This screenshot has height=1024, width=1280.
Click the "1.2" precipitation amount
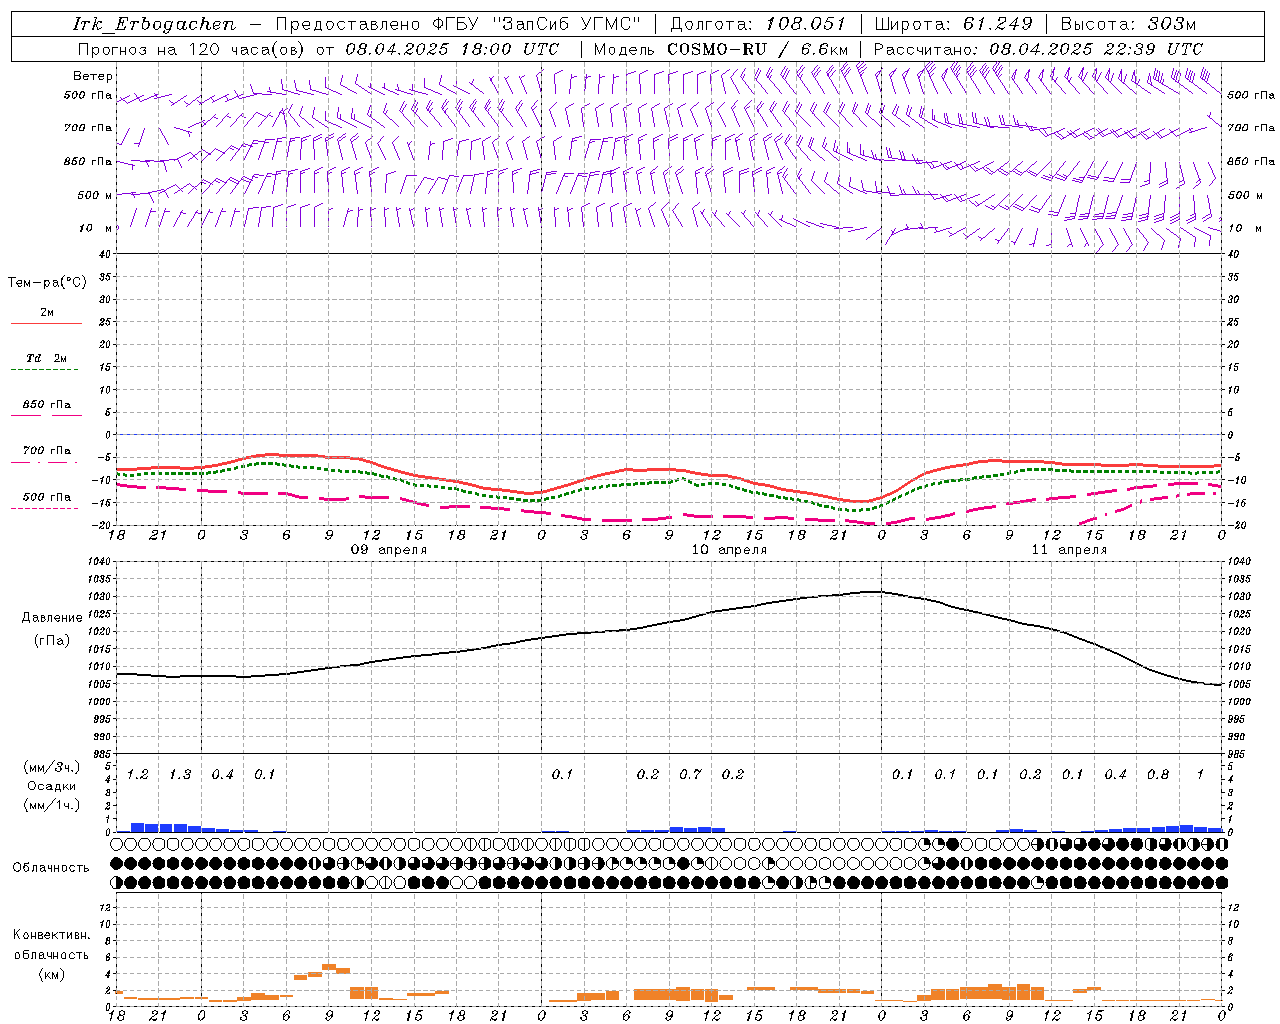coord(138,775)
